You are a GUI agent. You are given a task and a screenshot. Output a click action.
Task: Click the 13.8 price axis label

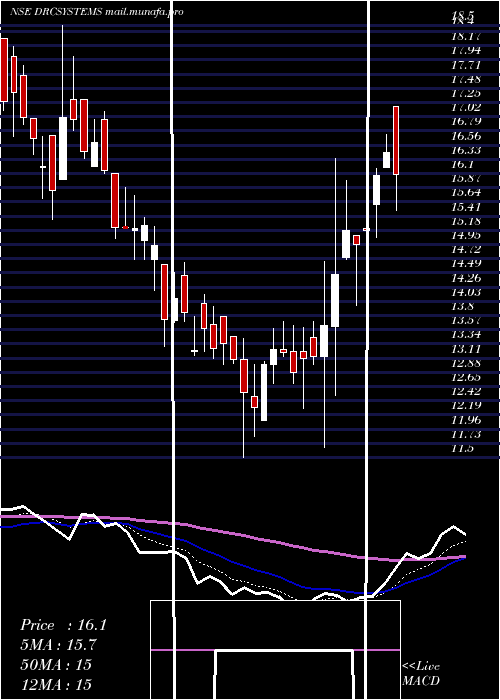pyautogui.click(x=462, y=306)
